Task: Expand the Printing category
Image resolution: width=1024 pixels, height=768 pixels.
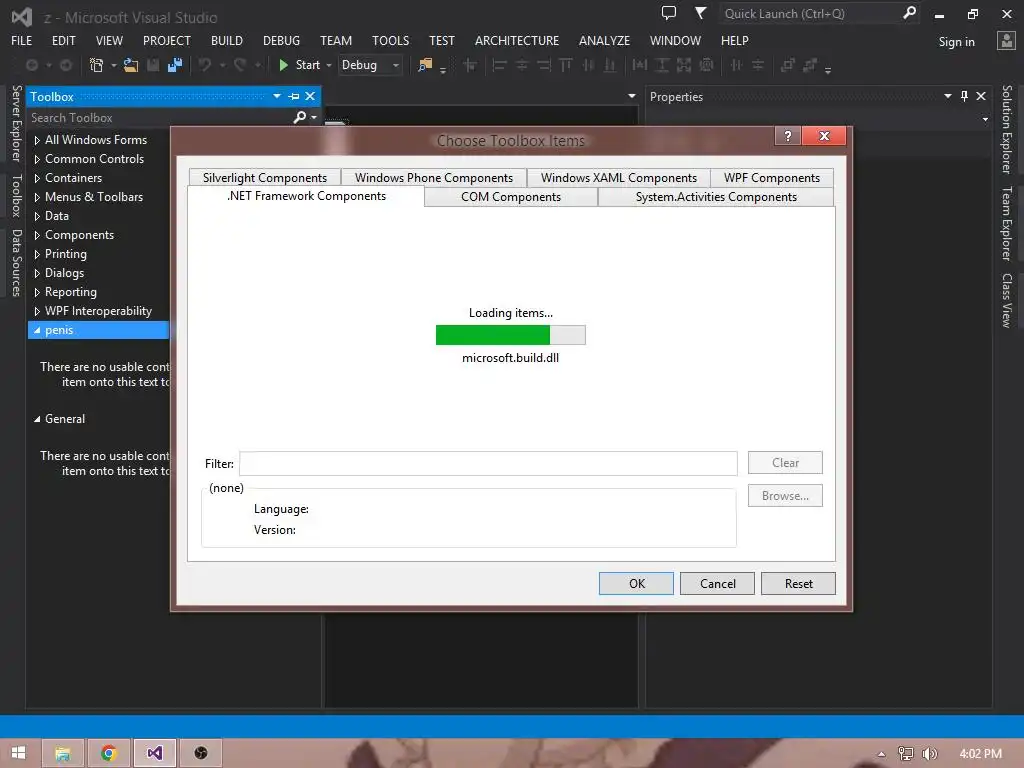Action: [x=37, y=254]
